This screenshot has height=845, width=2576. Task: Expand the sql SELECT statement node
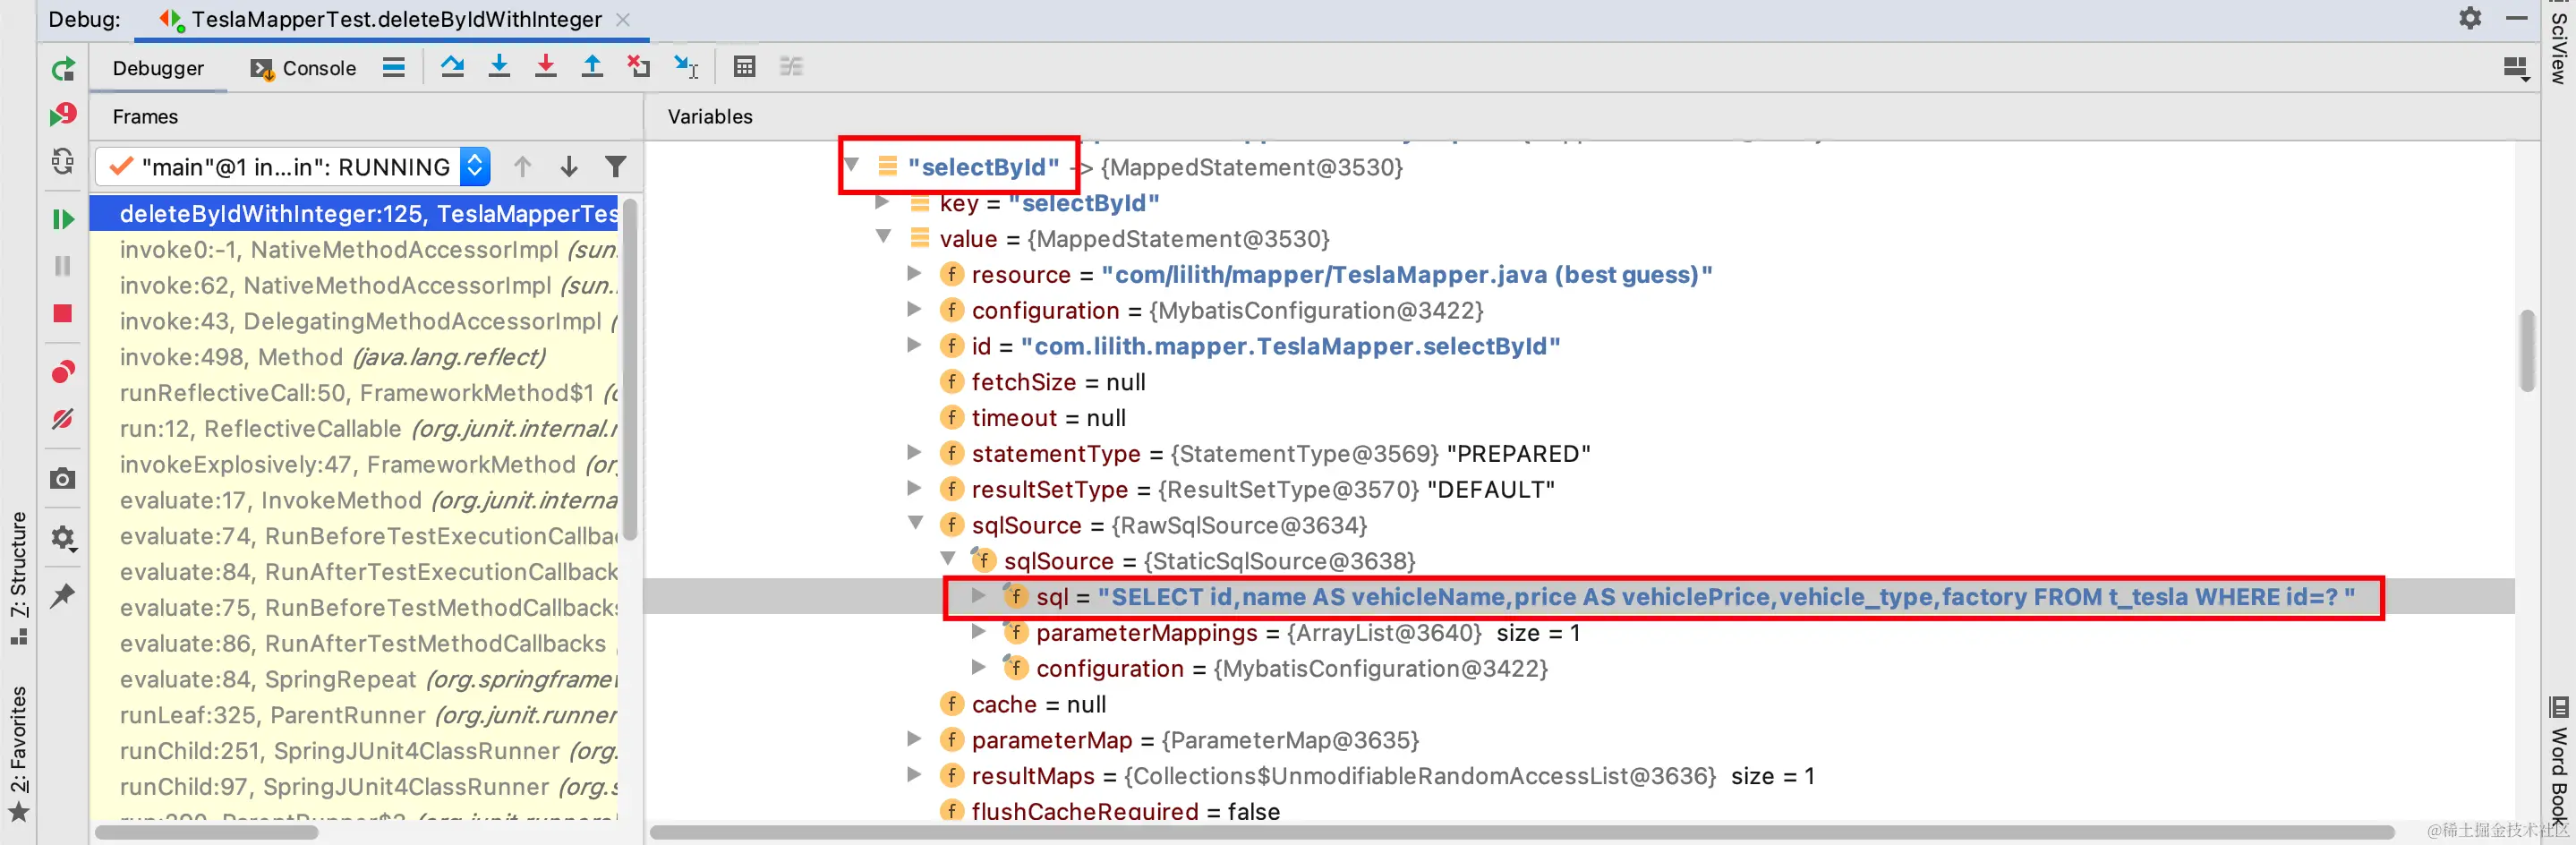point(979,596)
